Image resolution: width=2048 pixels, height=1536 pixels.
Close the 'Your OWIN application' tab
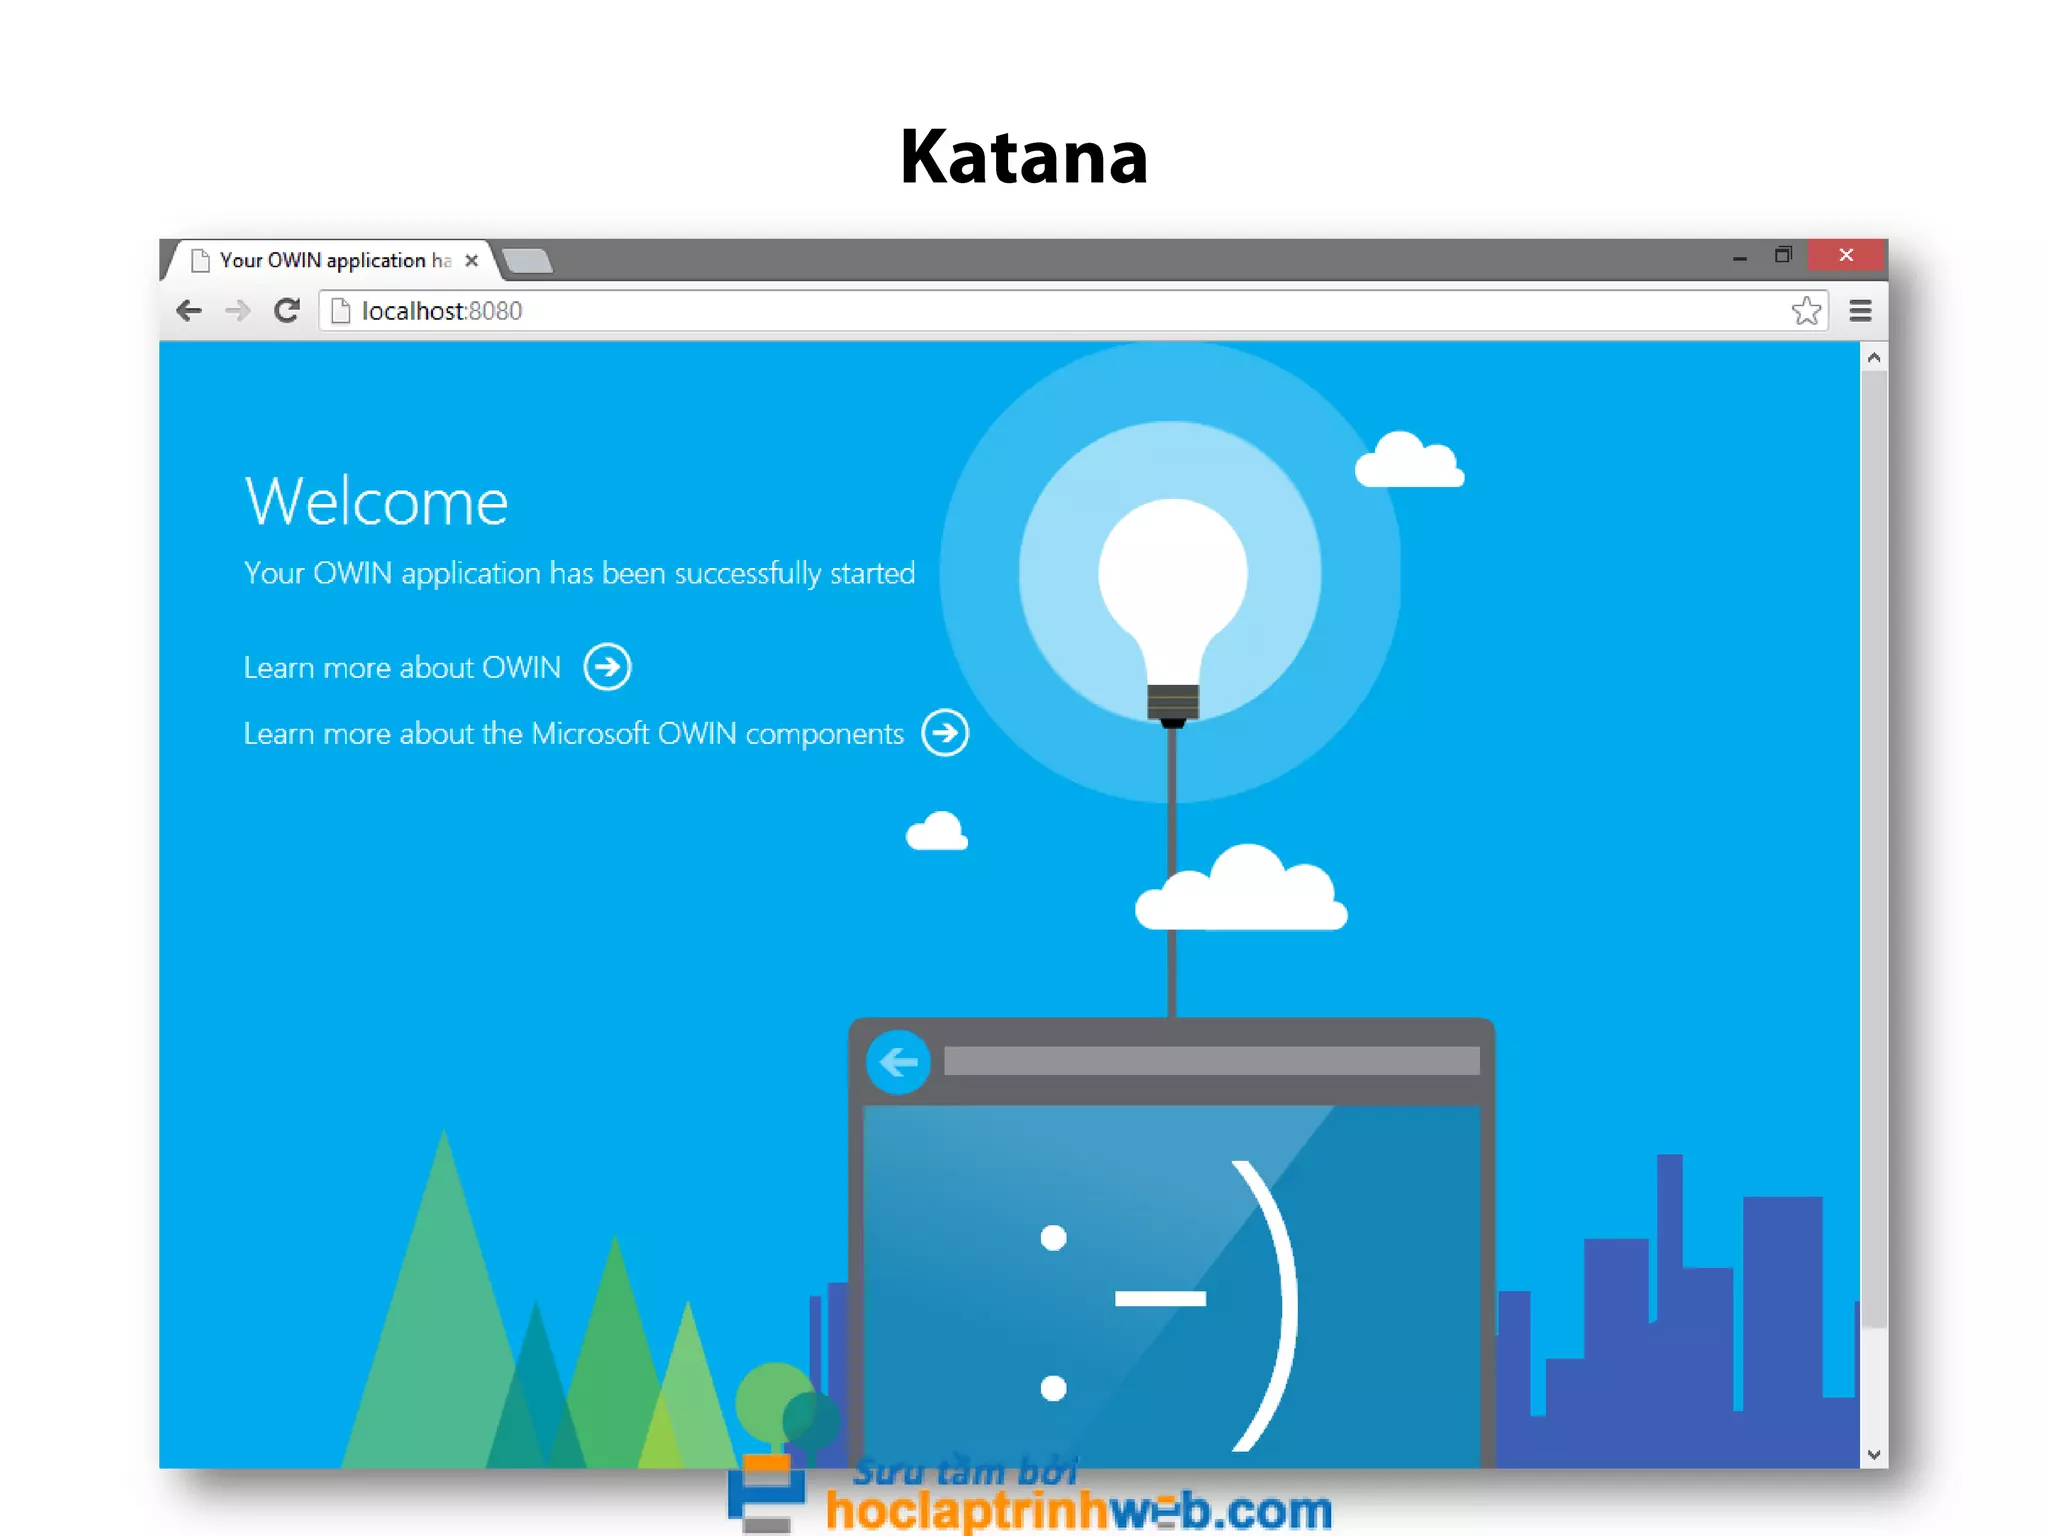472,260
